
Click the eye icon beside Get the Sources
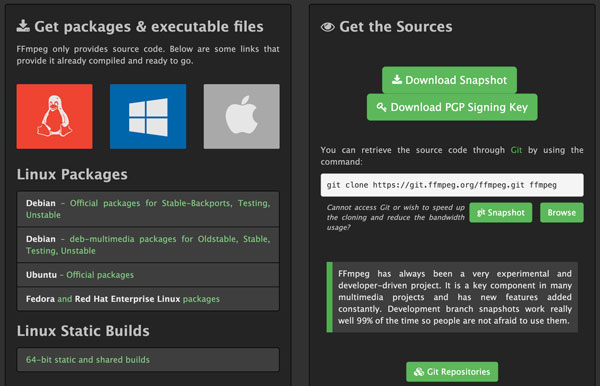[x=328, y=27]
